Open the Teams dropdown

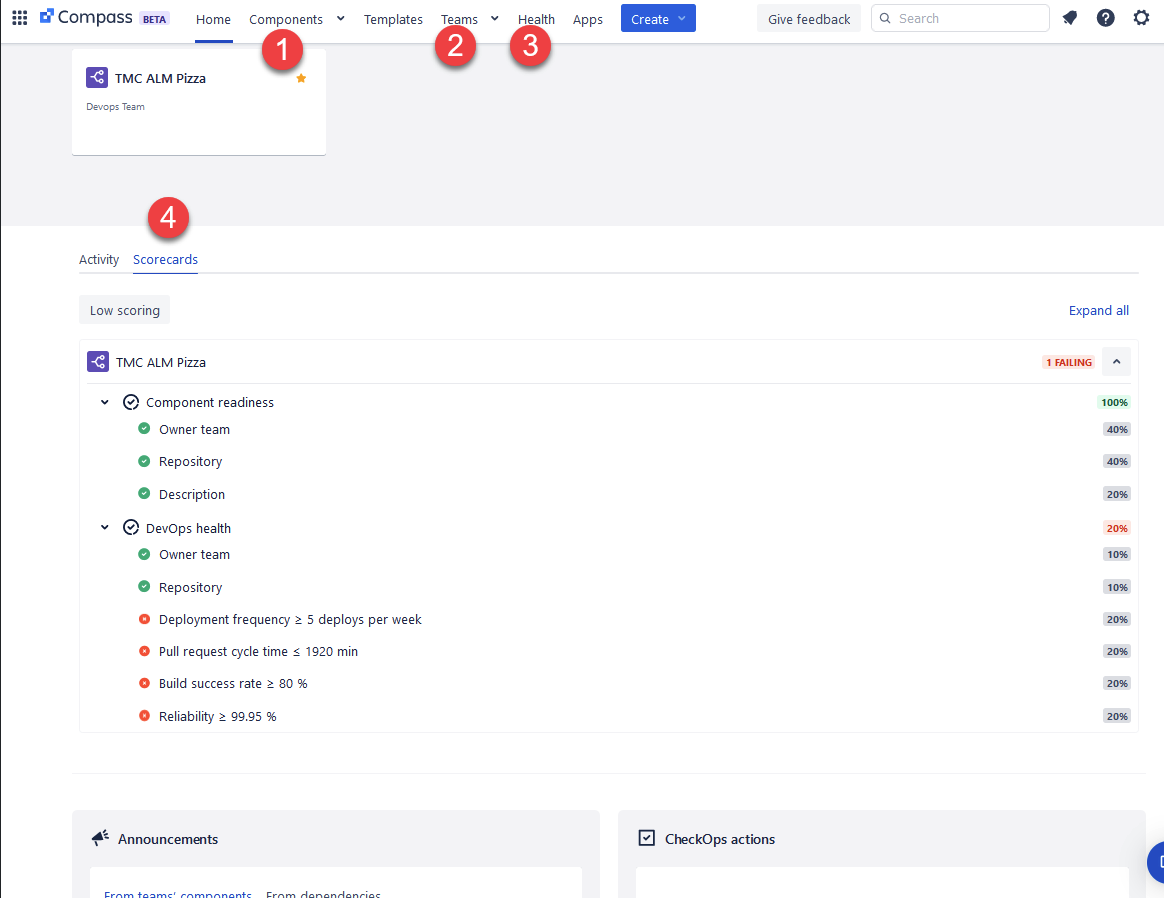(x=469, y=18)
